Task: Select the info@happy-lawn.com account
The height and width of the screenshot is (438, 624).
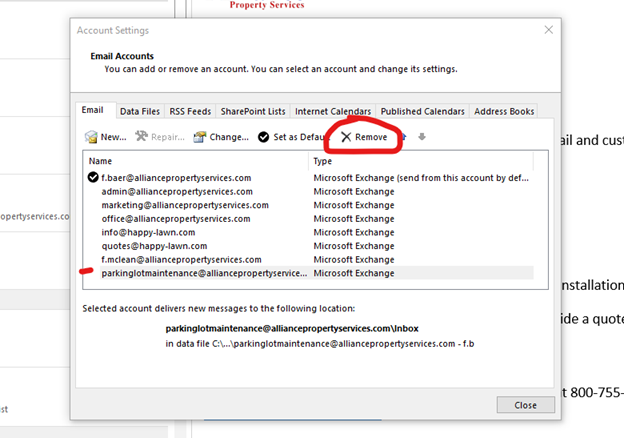Action: click(x=148, y=232)
